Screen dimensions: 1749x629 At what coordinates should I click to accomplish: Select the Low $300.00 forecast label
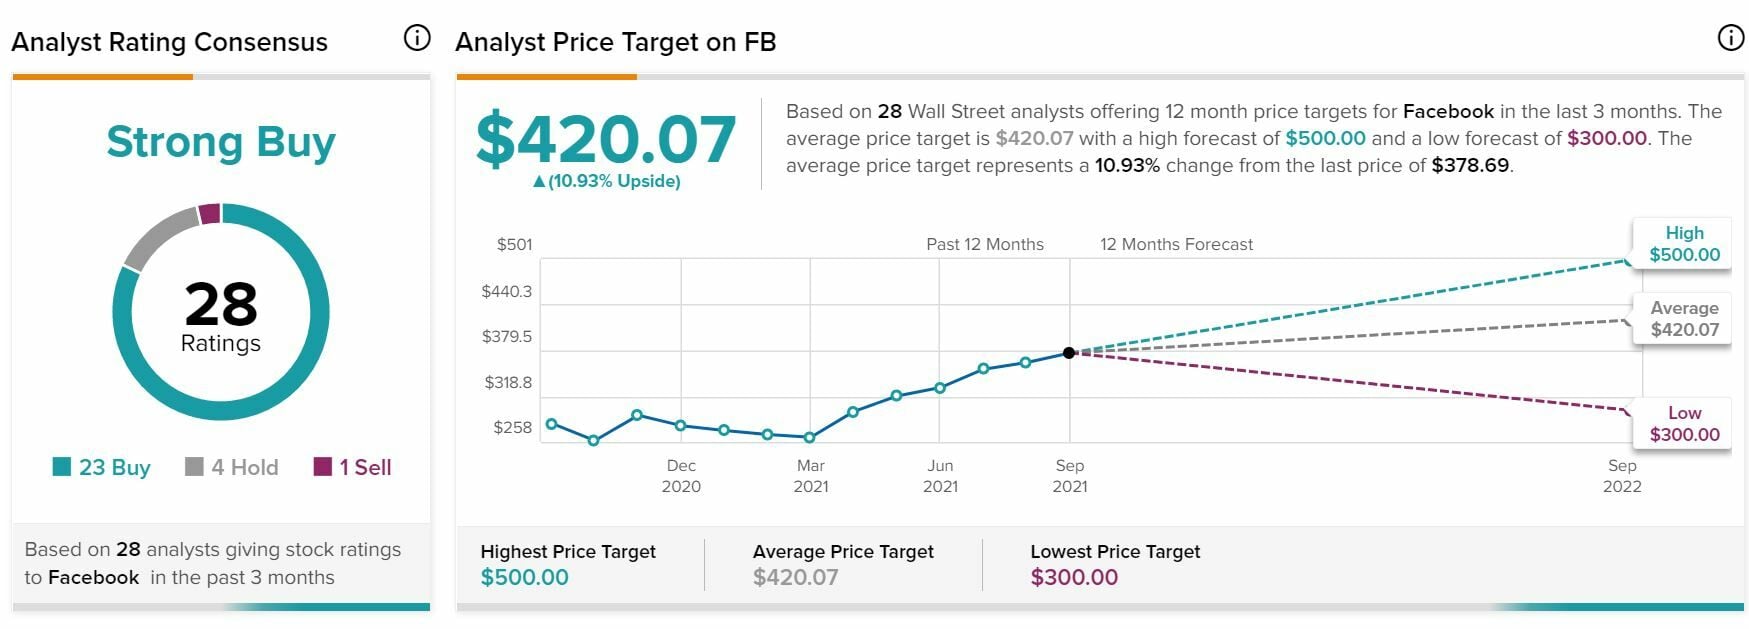[1684, 424]
